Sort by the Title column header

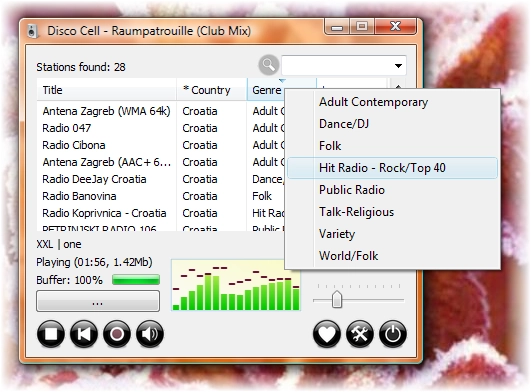(106, 90)
